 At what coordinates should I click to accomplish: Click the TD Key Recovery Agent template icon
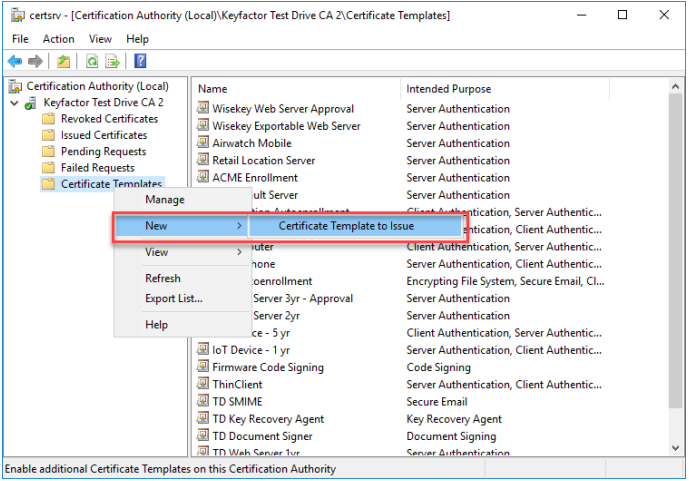(x=203, y=418)
